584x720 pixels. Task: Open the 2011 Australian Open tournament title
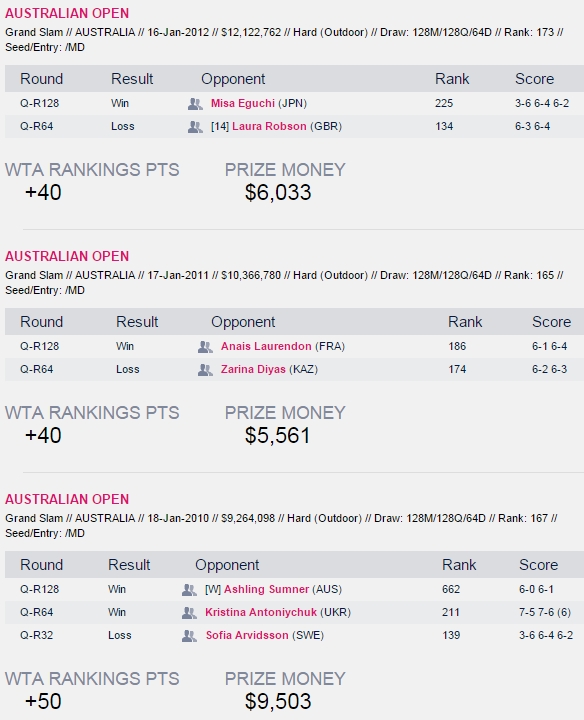[x=67, y=256]
